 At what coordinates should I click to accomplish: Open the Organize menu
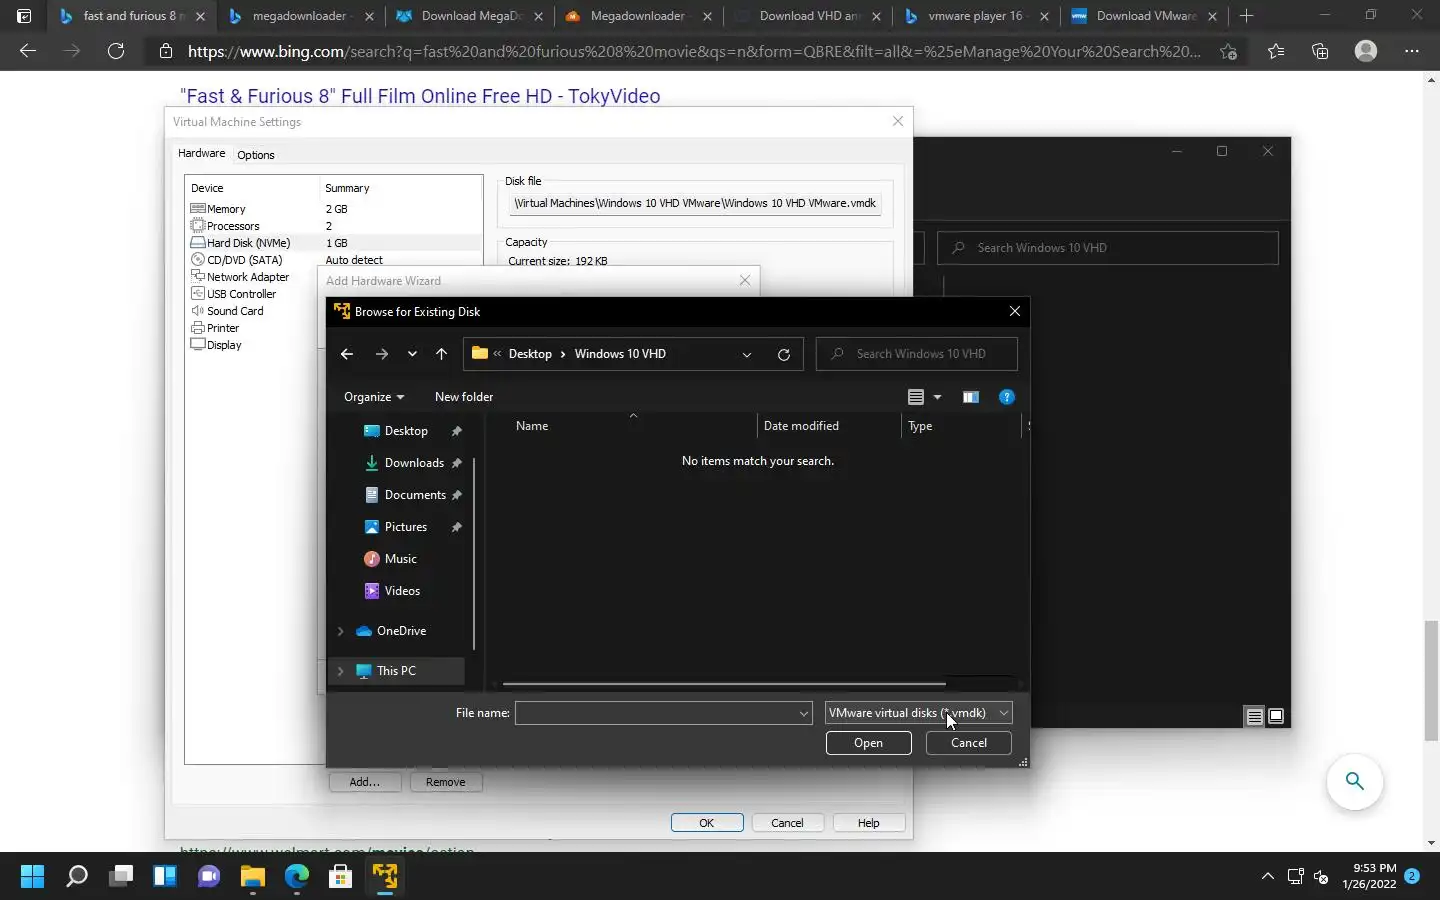click(374, 397)
